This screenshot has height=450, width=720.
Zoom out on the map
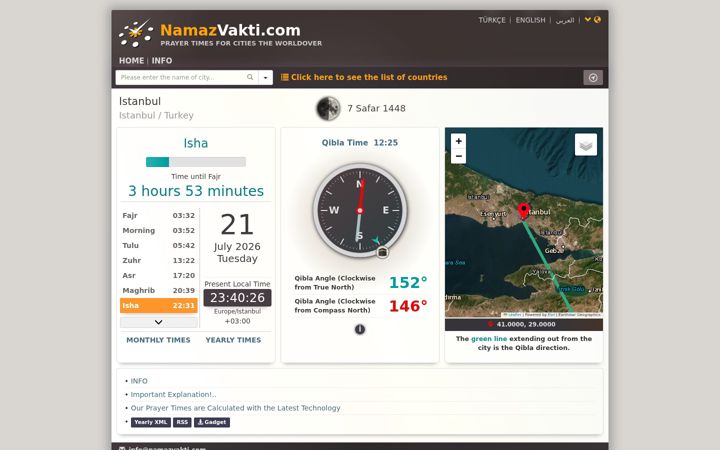tap(458, 156)
